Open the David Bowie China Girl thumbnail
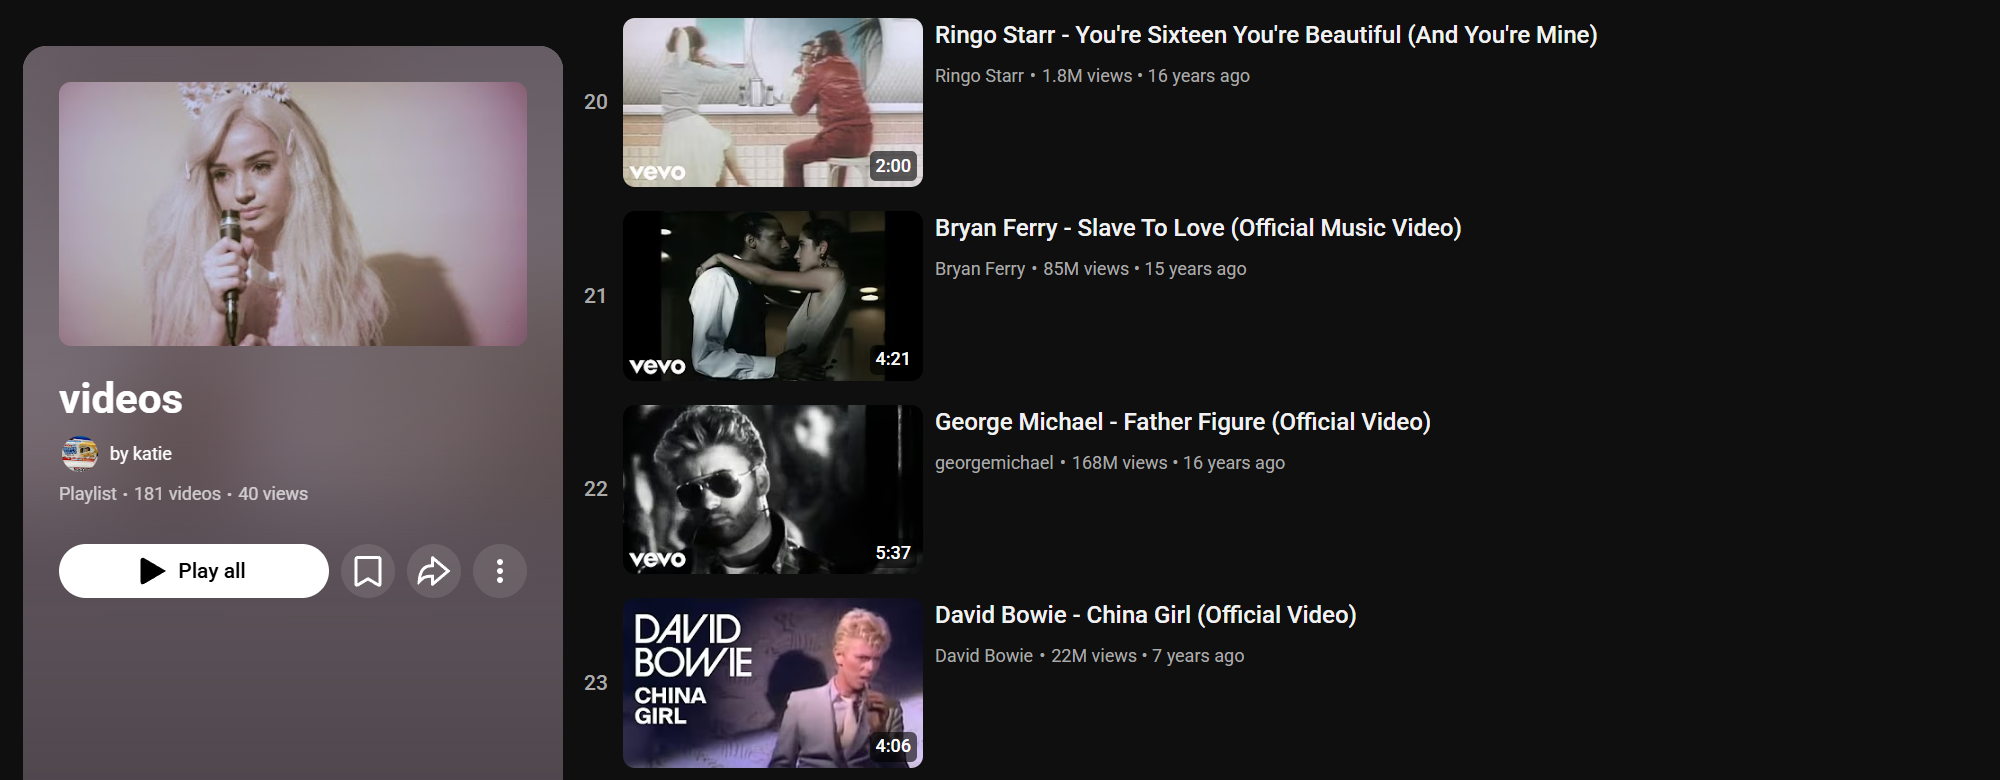 click(x=773, y=683)
